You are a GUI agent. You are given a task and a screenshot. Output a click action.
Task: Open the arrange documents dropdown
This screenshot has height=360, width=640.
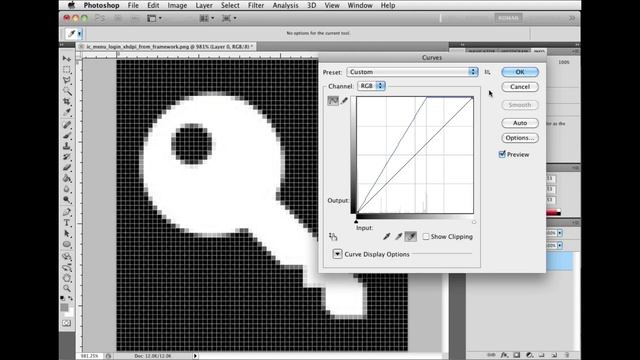click(x=207, y=18)
